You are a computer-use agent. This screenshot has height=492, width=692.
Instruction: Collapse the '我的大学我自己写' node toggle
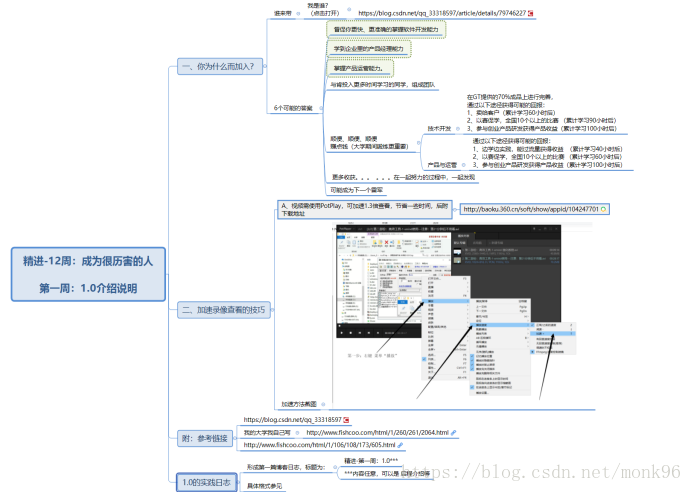[297, 433]
